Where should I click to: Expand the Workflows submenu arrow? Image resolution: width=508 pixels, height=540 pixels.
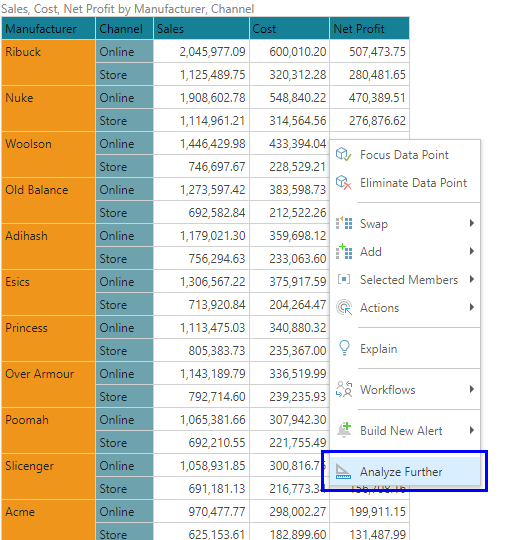tap(471, 389)
